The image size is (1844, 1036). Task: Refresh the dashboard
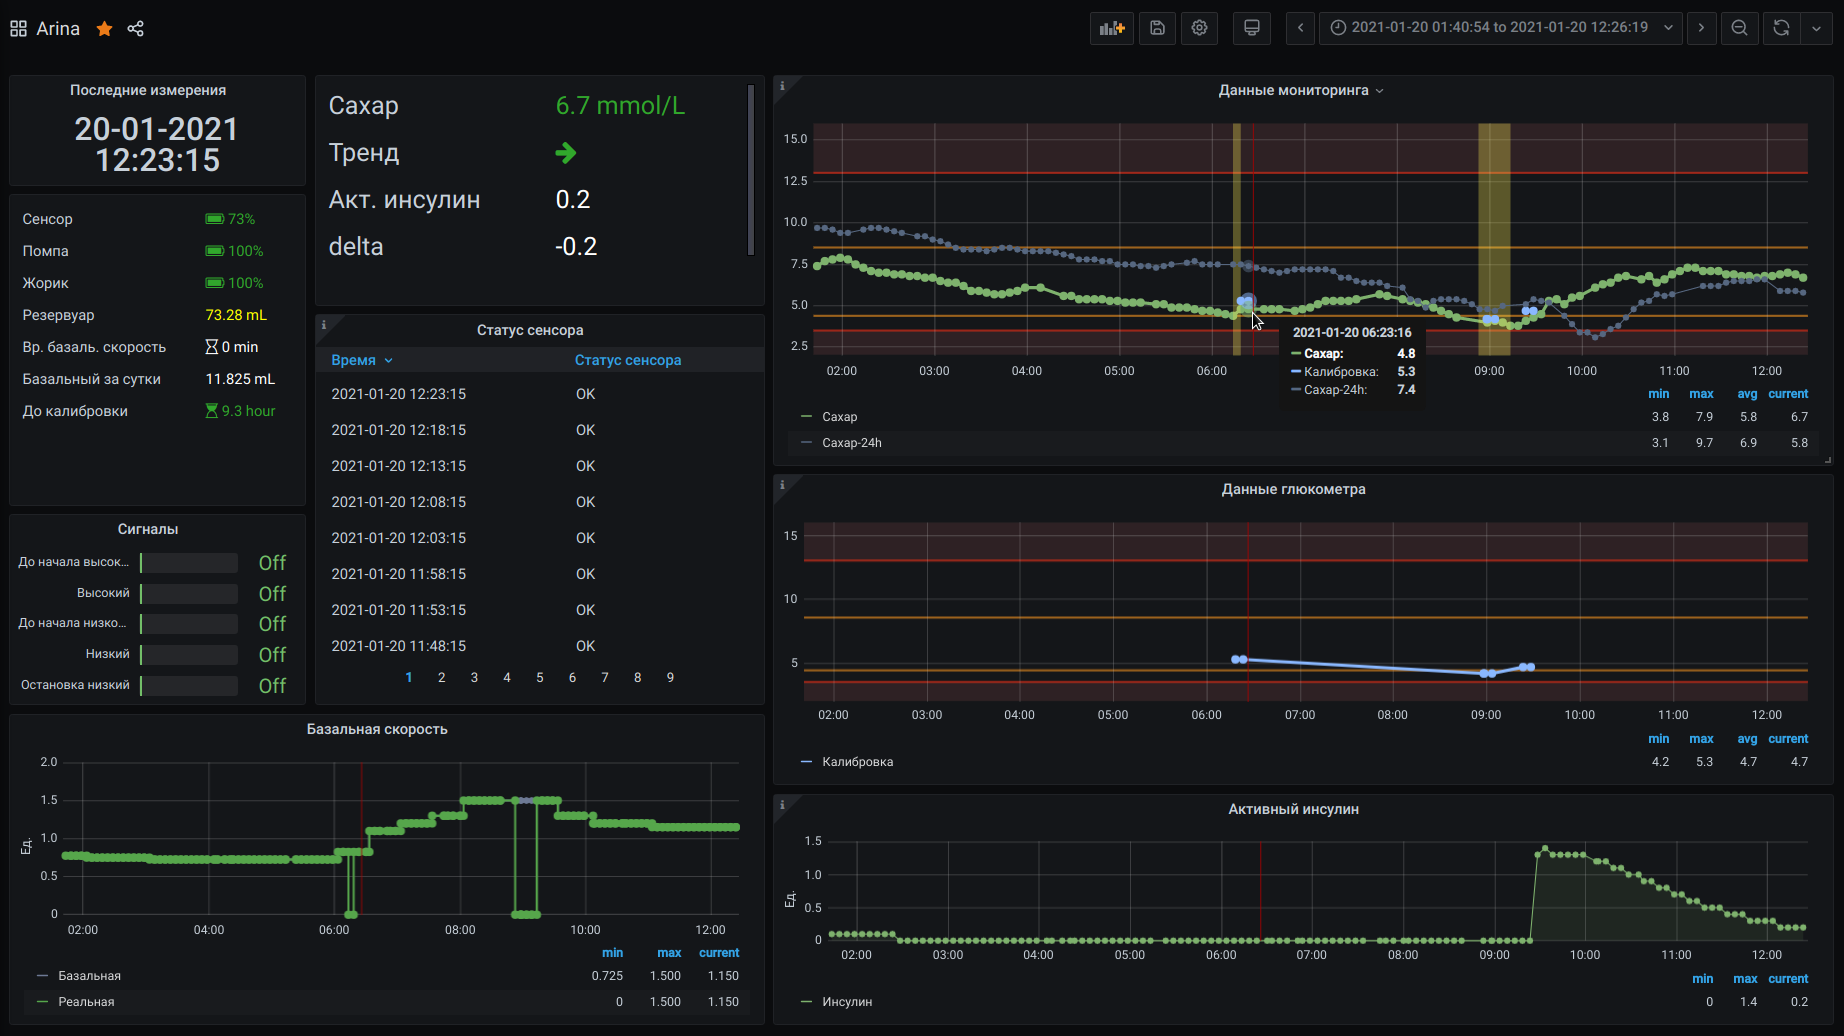1781,28
